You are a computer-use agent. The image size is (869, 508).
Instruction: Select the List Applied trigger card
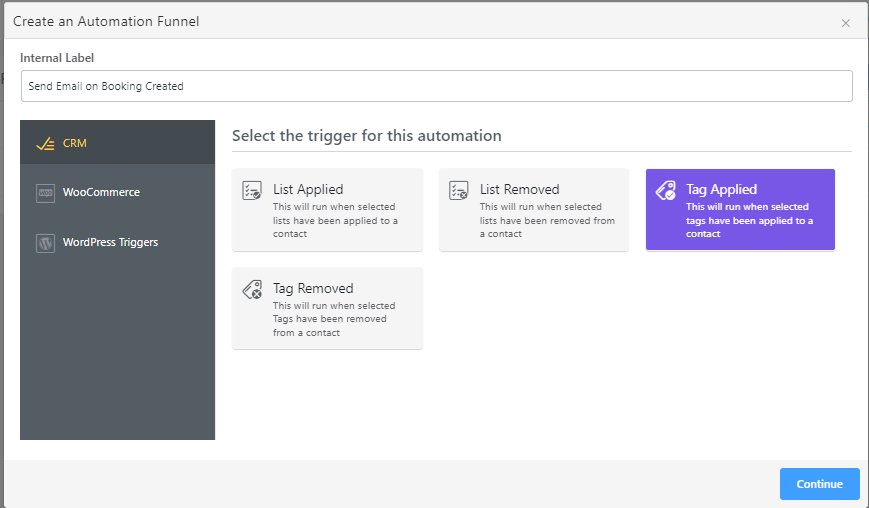pyautogui.click(x=328, y=210)
